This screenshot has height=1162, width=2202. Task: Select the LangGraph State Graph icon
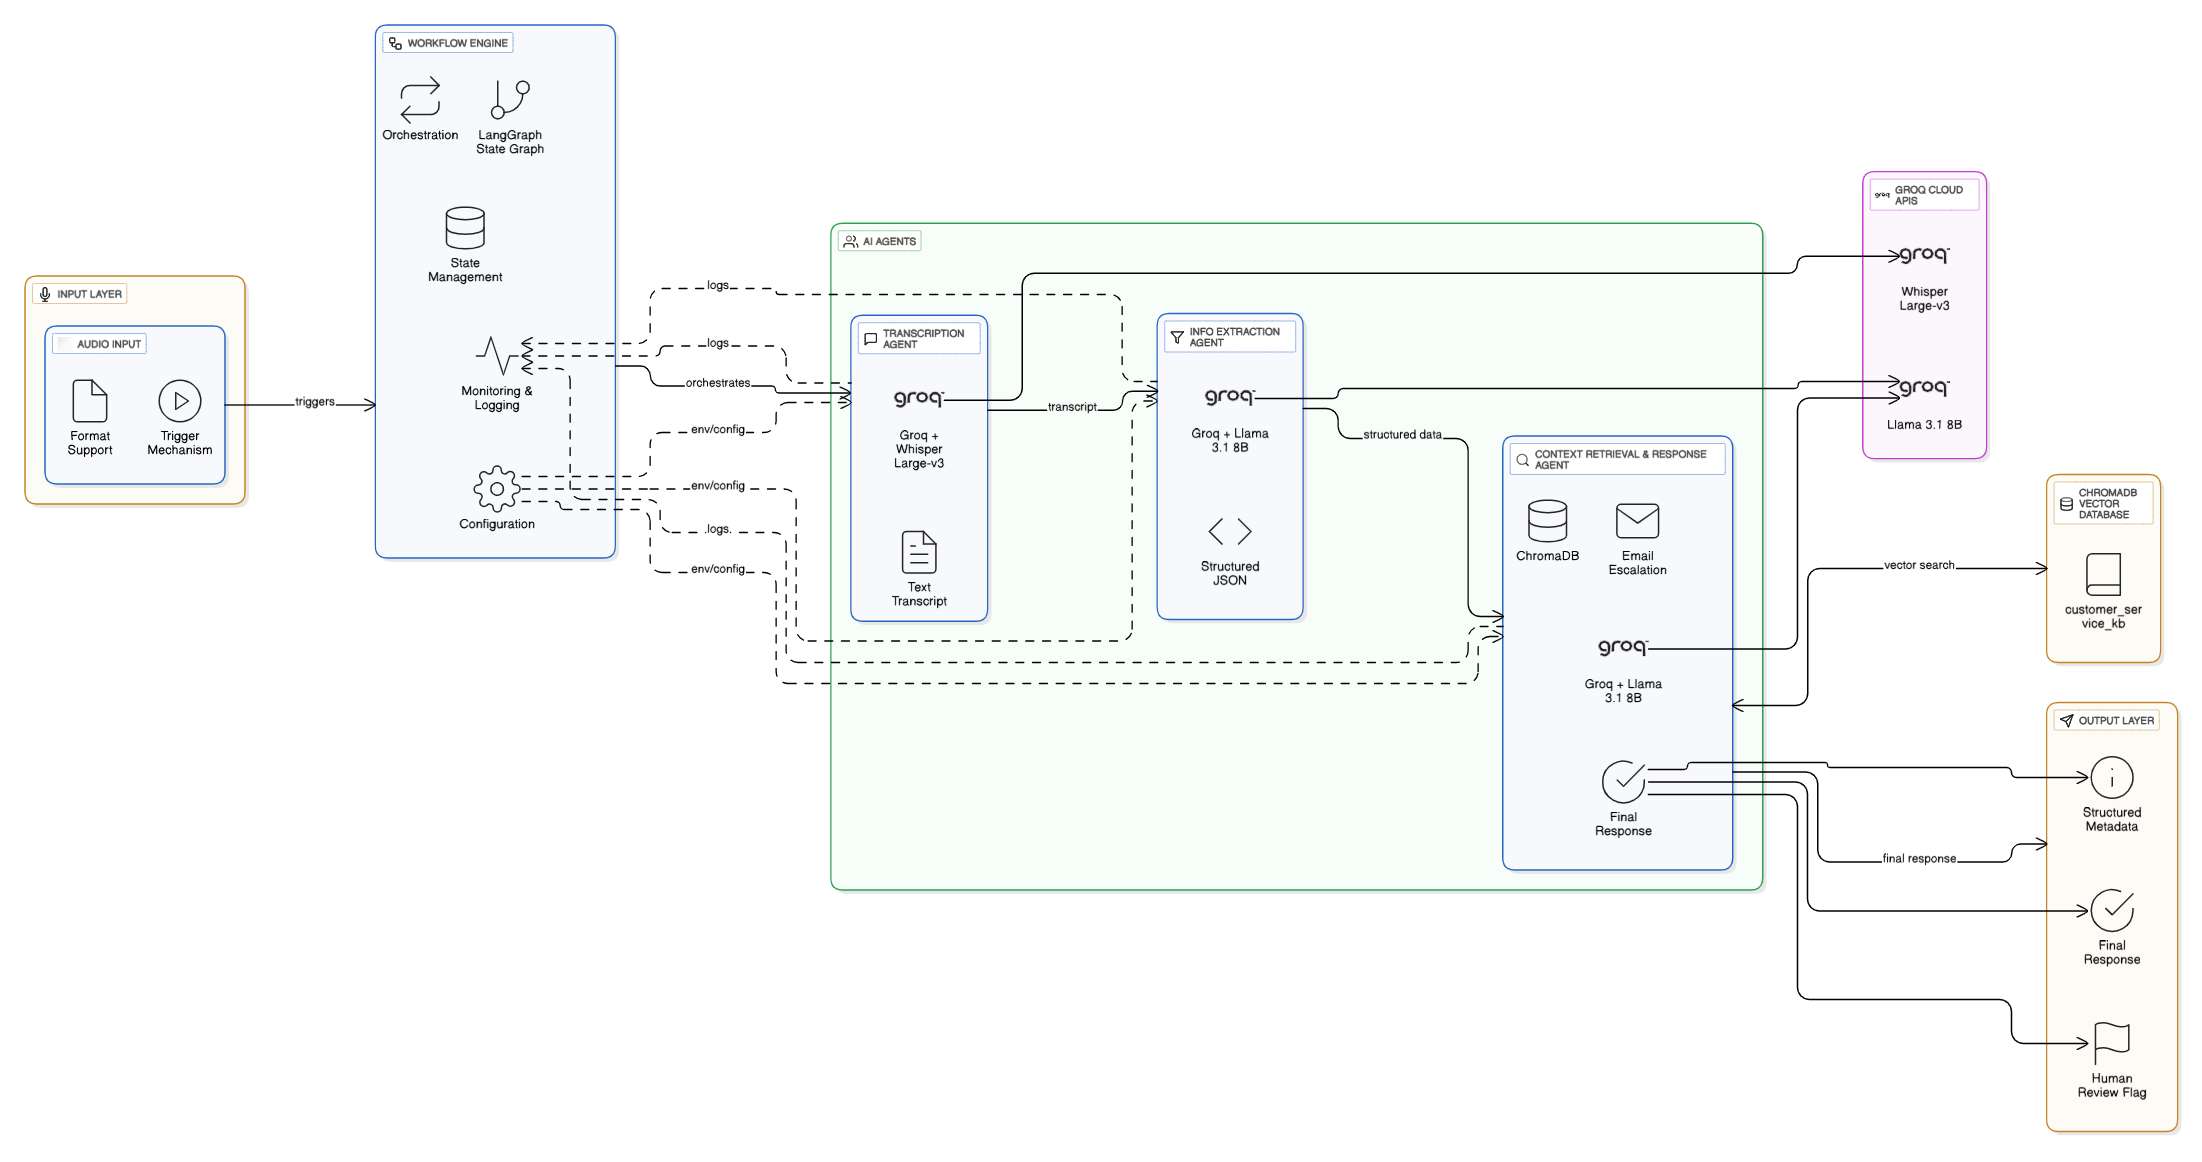point(510,100)
